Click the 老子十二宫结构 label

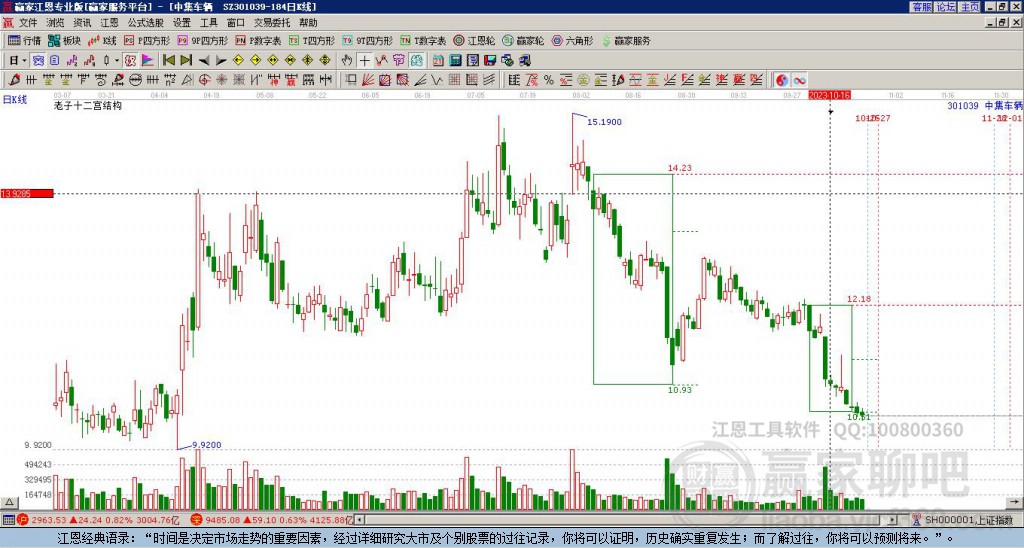[x=88, y=105]
